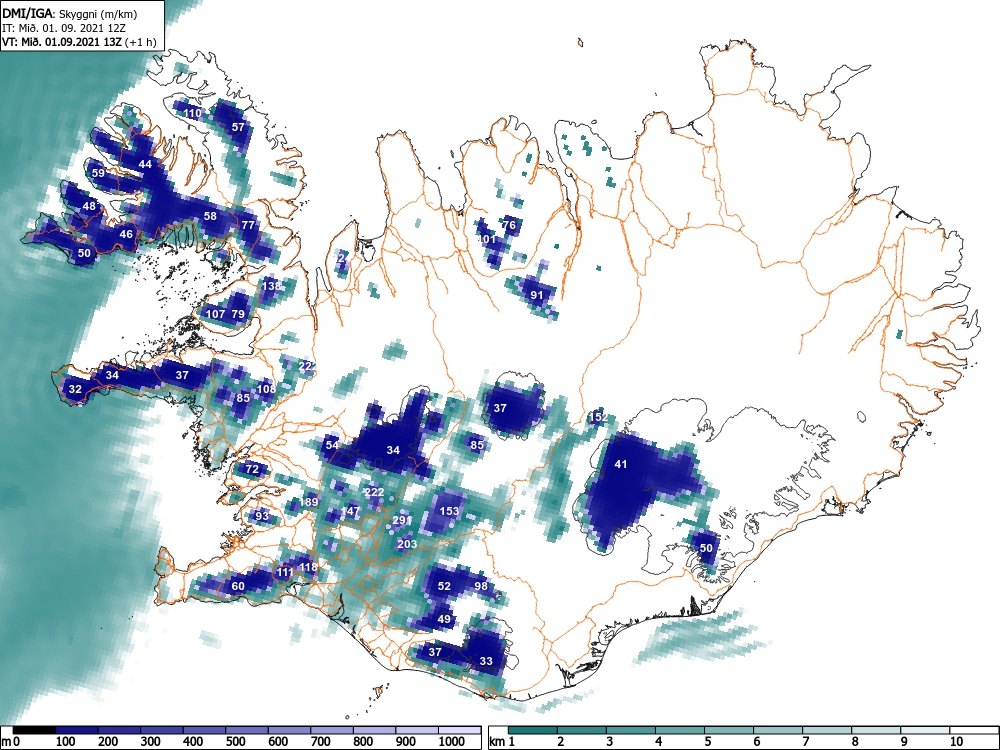Click the '138' visibility value
Image resolution: width=1000 pixels, height=750 pixels.
(x=272, y=286)
